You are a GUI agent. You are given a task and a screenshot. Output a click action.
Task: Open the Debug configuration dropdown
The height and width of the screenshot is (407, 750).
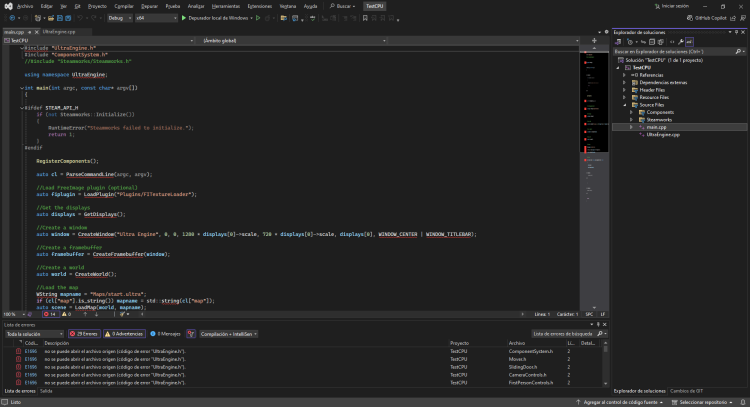(x=119, y=18)
